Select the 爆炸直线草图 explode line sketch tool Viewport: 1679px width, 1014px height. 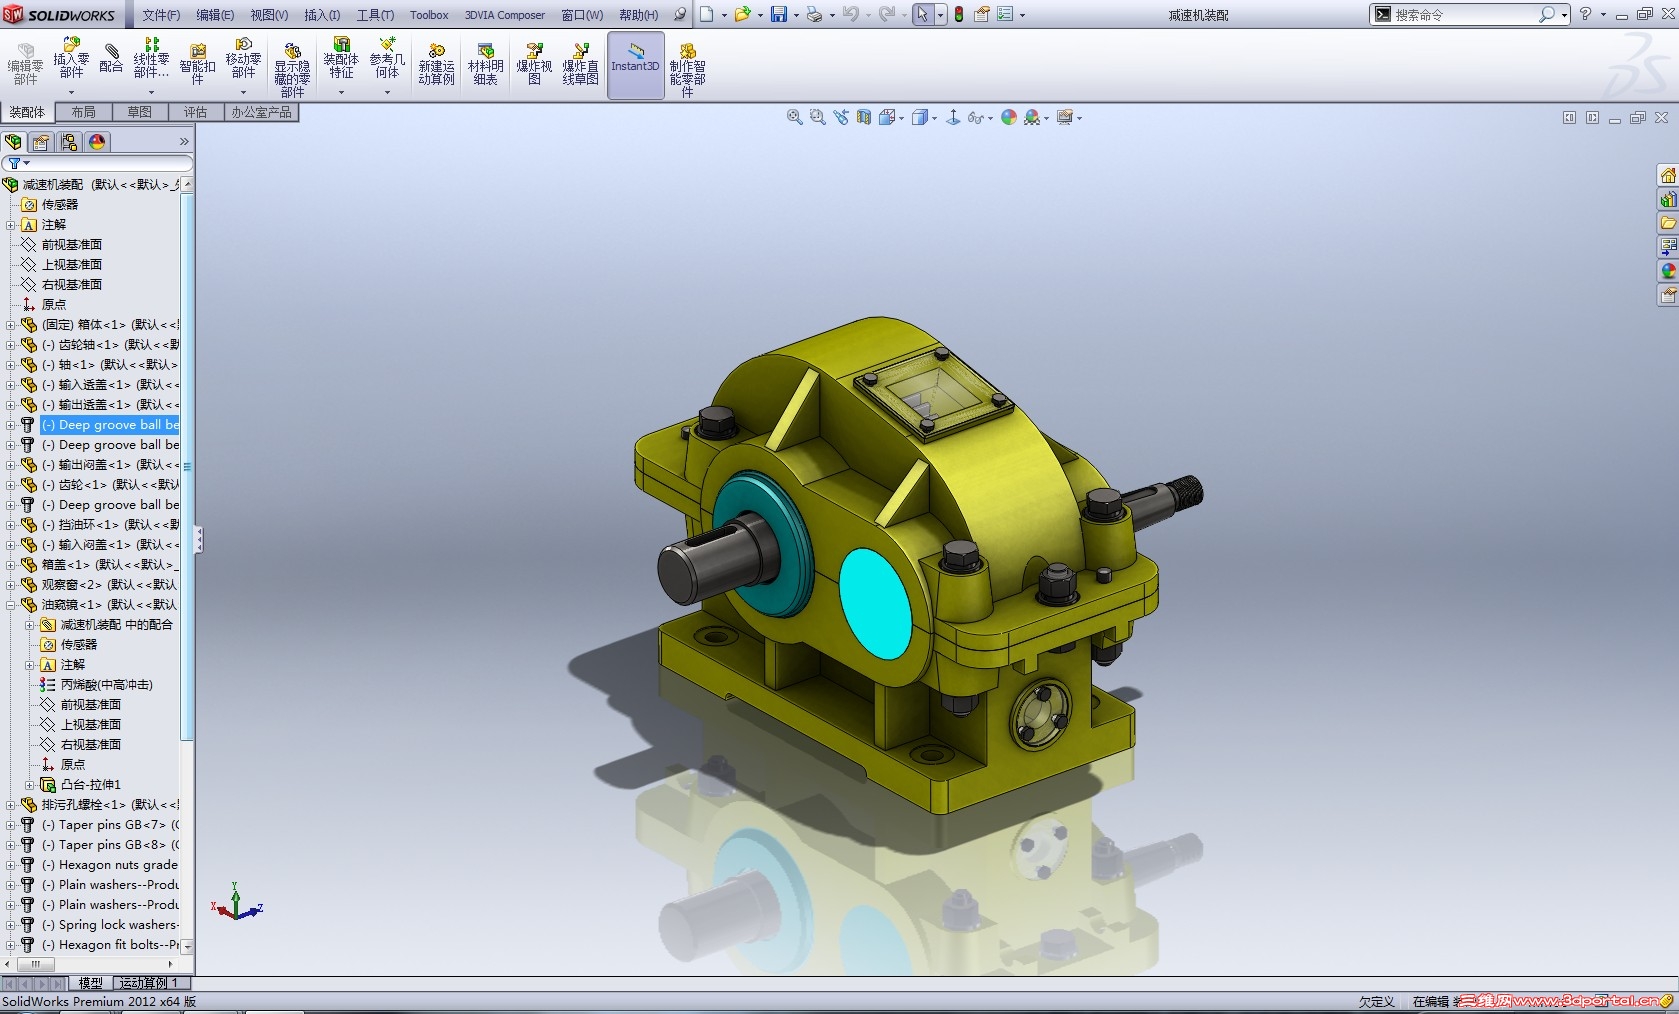coord(580,65)
